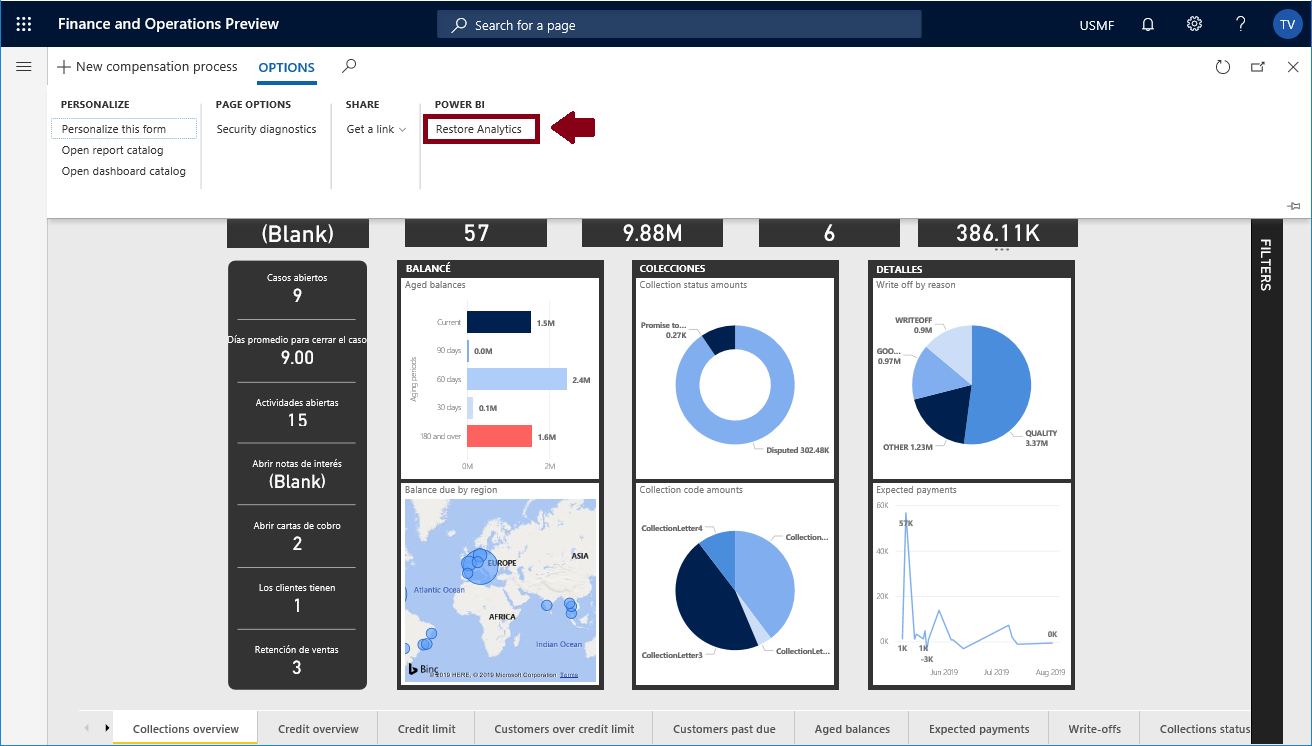Refresh the page with the refresh icon

click(1223, 66)
